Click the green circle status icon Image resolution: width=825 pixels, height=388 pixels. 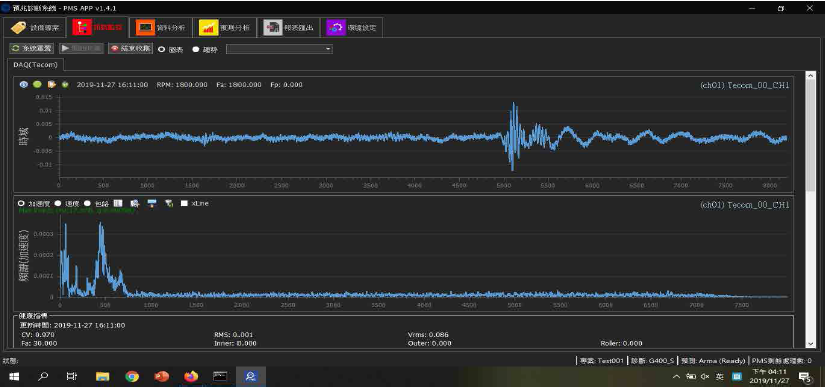click(x=37, y=84)
